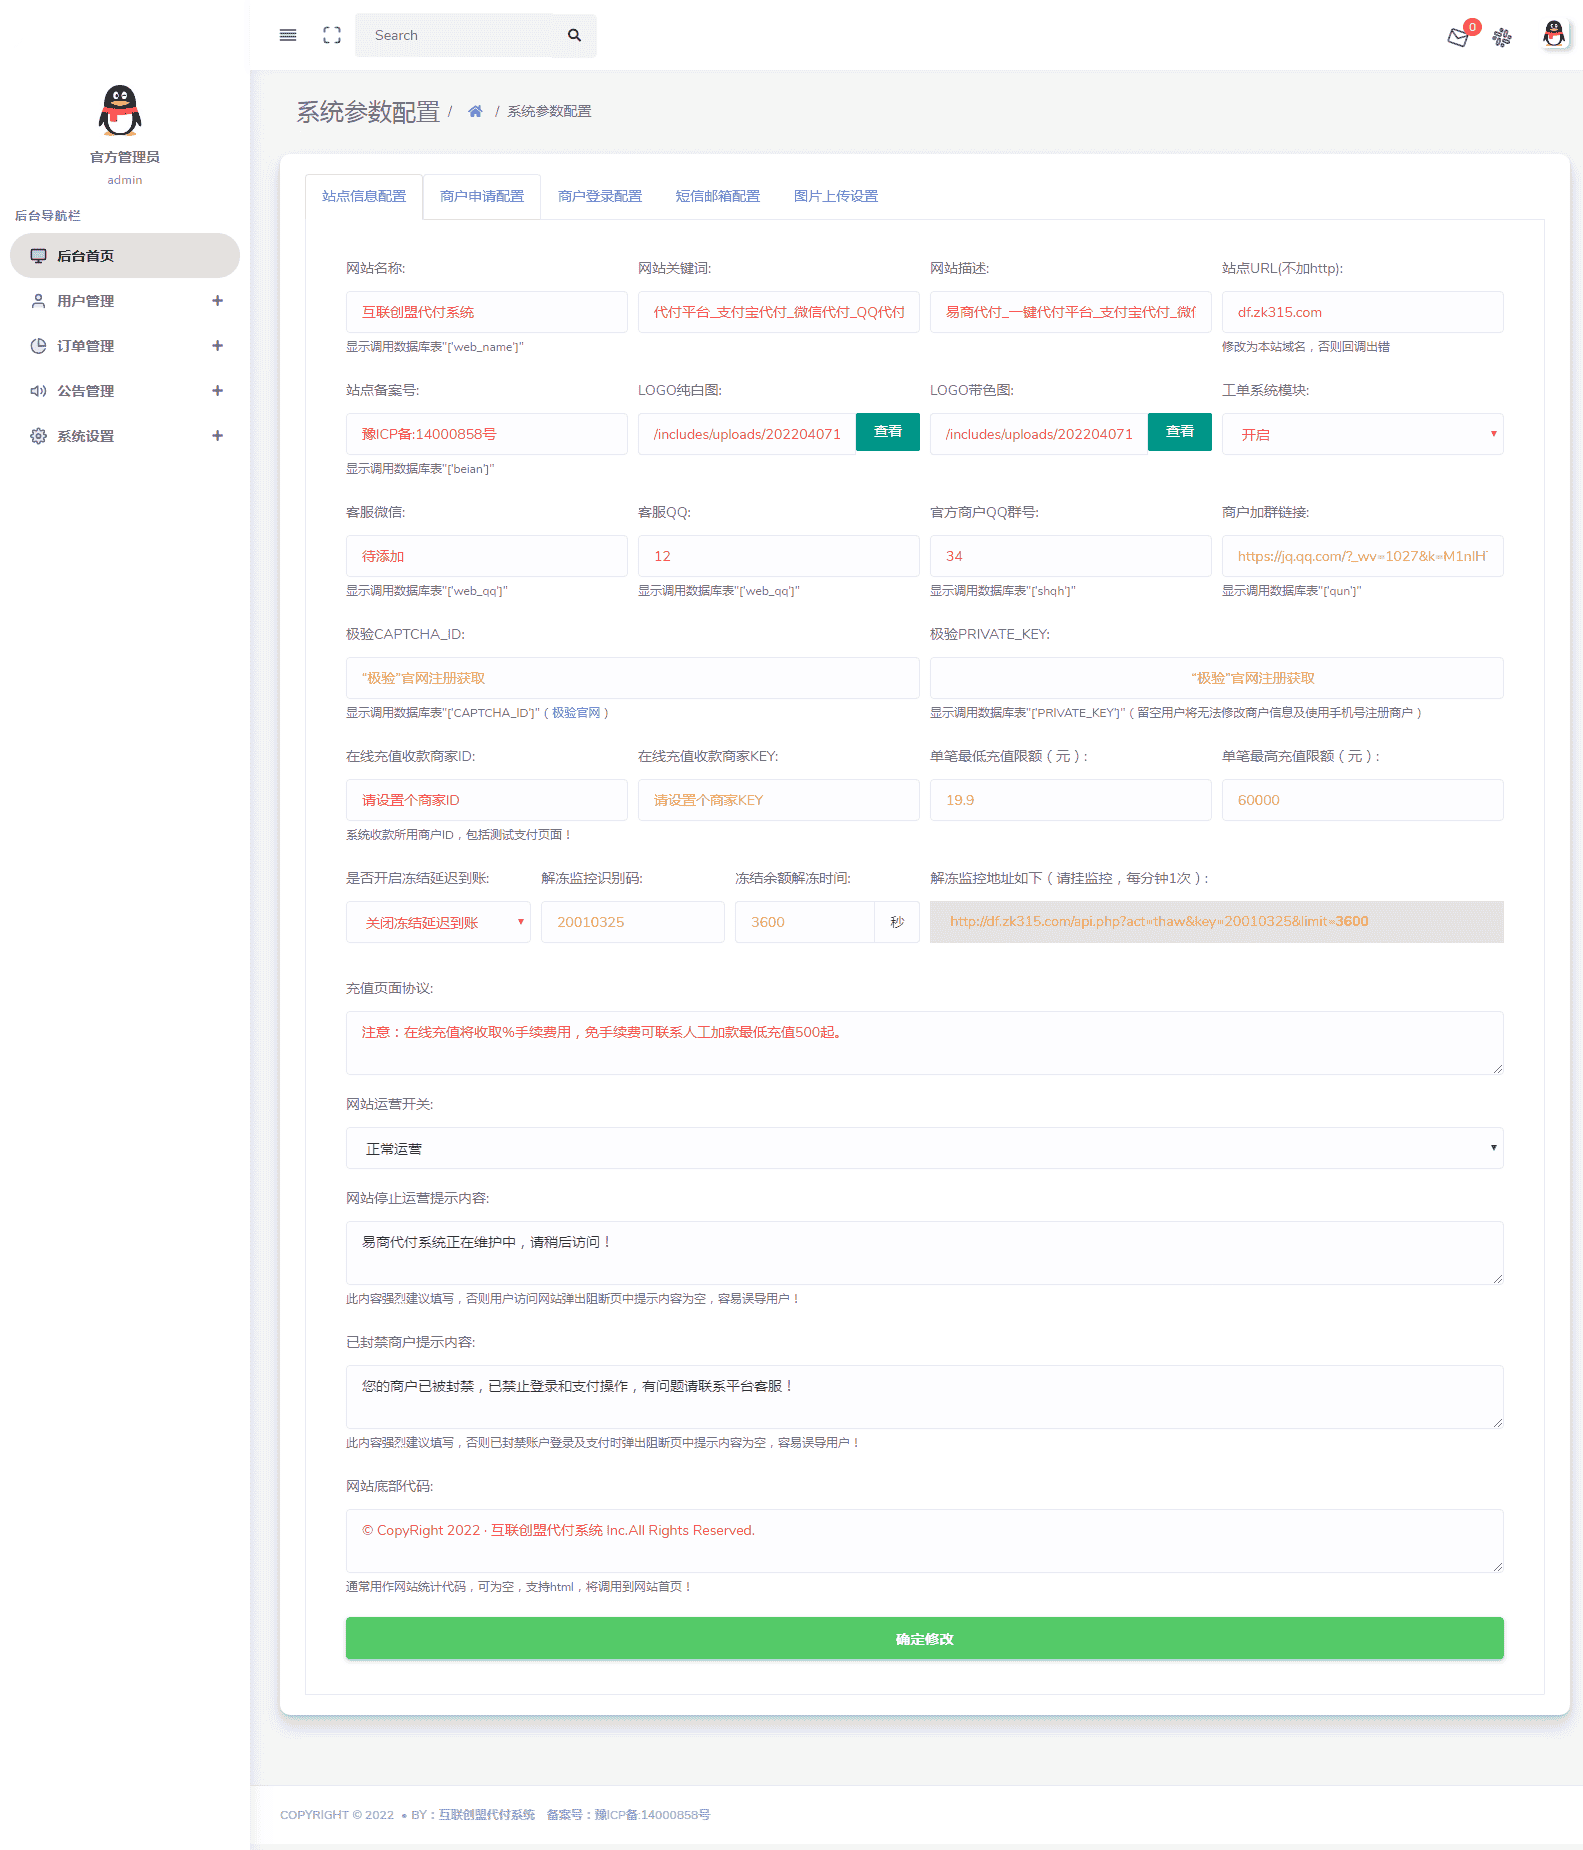Click the theme settings icon in header
This screenshot has height=1850, width=1583.
coord(1502,37)
